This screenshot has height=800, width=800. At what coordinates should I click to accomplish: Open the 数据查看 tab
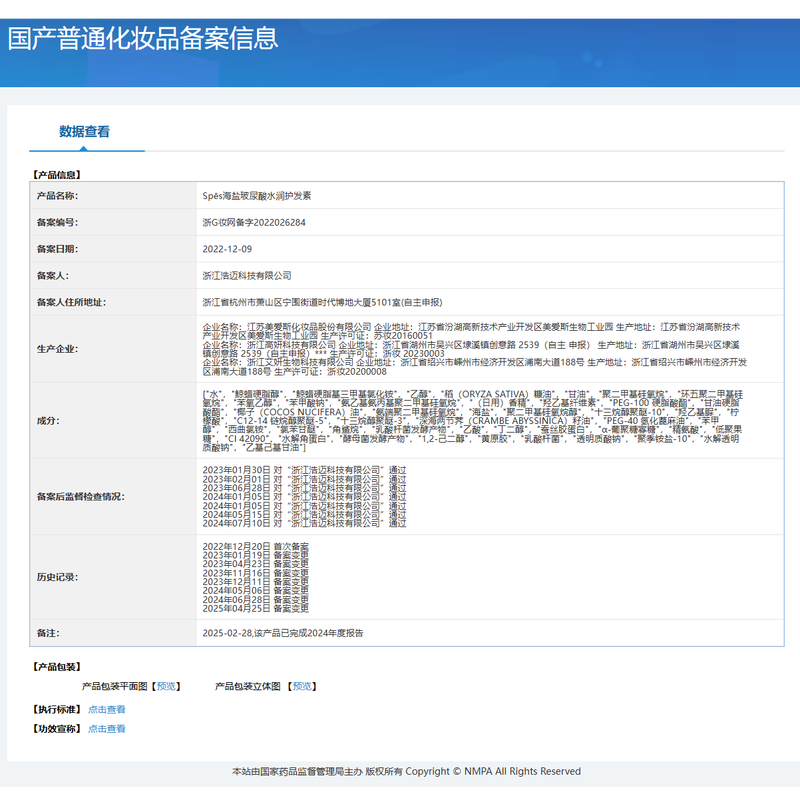tap(84, 131)
